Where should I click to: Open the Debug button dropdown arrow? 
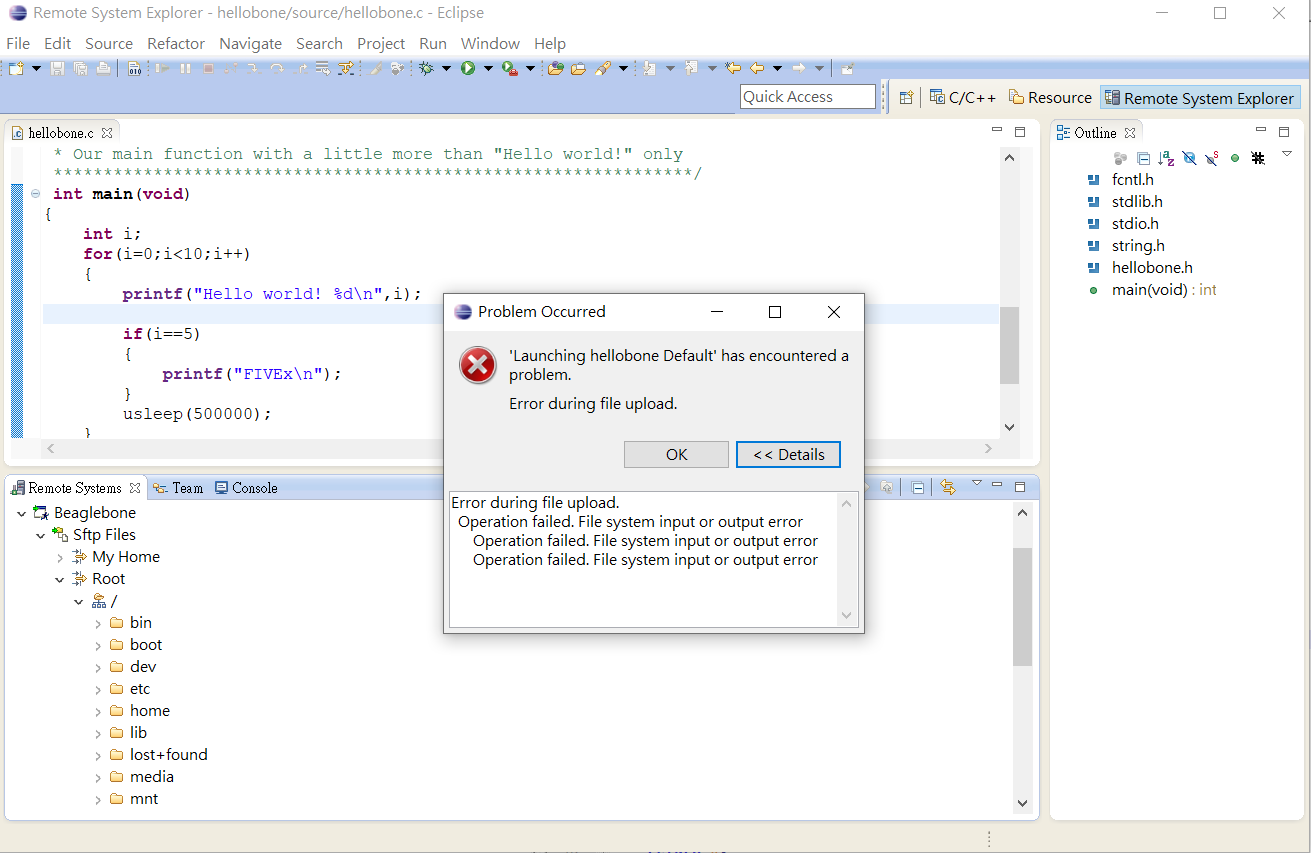click(x=446, y=68)
